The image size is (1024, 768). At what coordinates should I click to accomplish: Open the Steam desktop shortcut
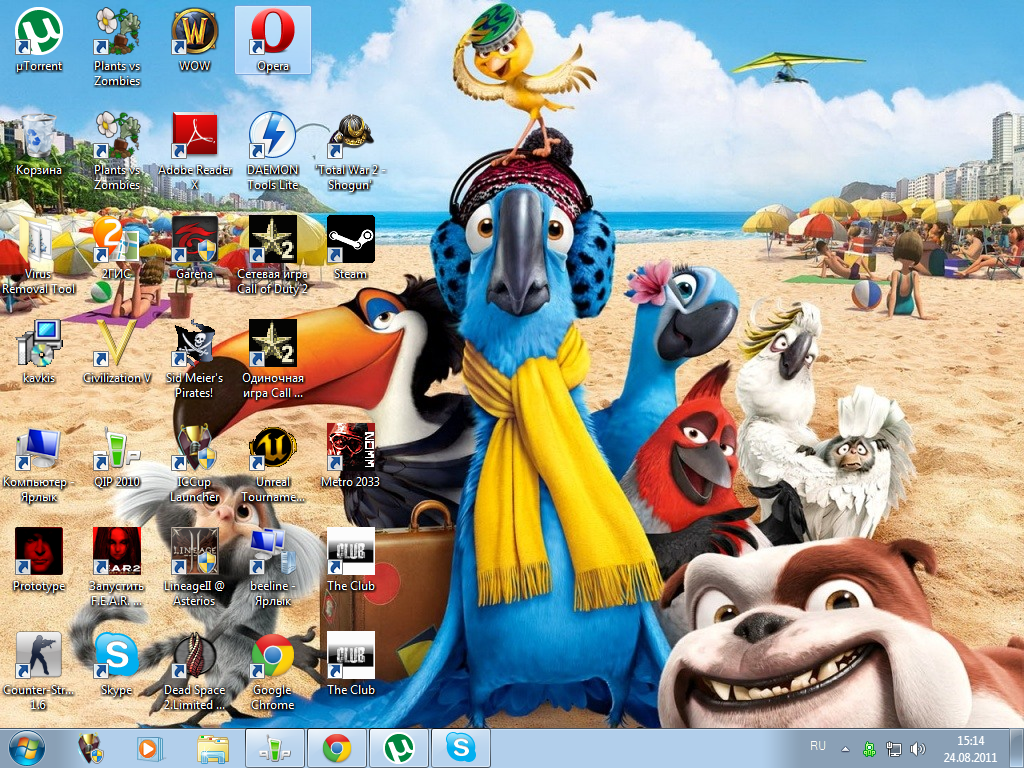pos(351,249)
